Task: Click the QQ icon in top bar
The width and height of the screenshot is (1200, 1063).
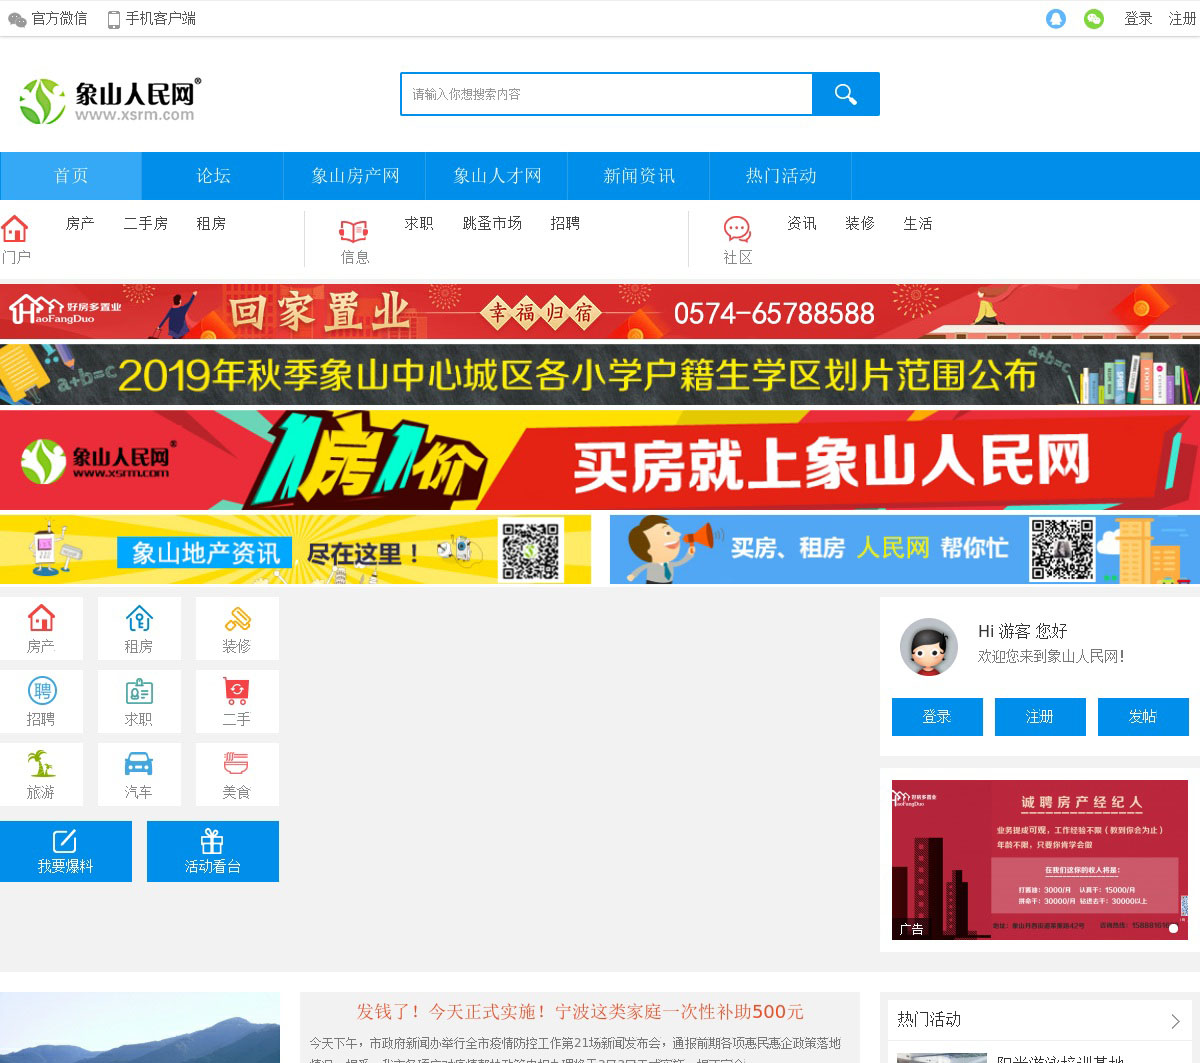Action: pos(1056,19)
